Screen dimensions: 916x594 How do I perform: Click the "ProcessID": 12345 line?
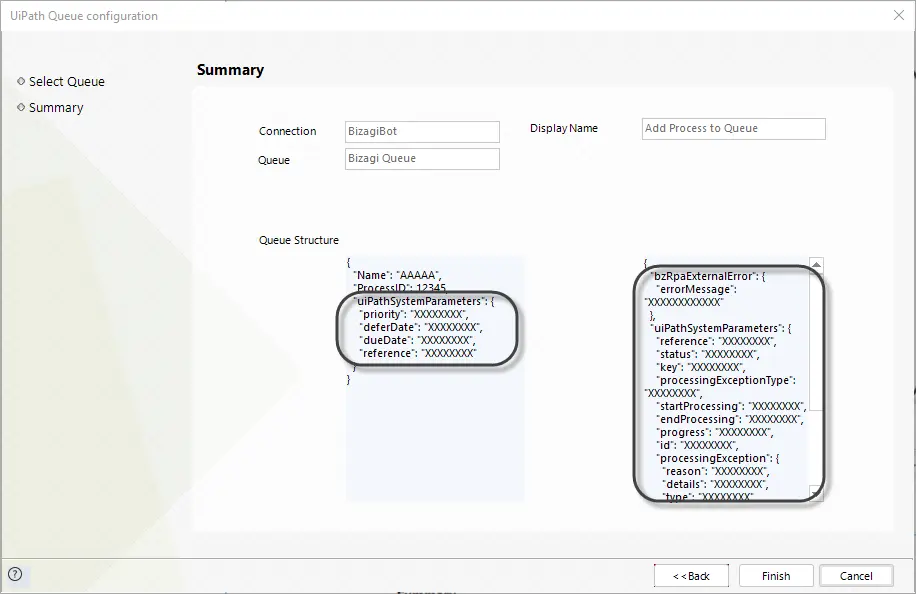pyautogui.click(x=400, y=288)
